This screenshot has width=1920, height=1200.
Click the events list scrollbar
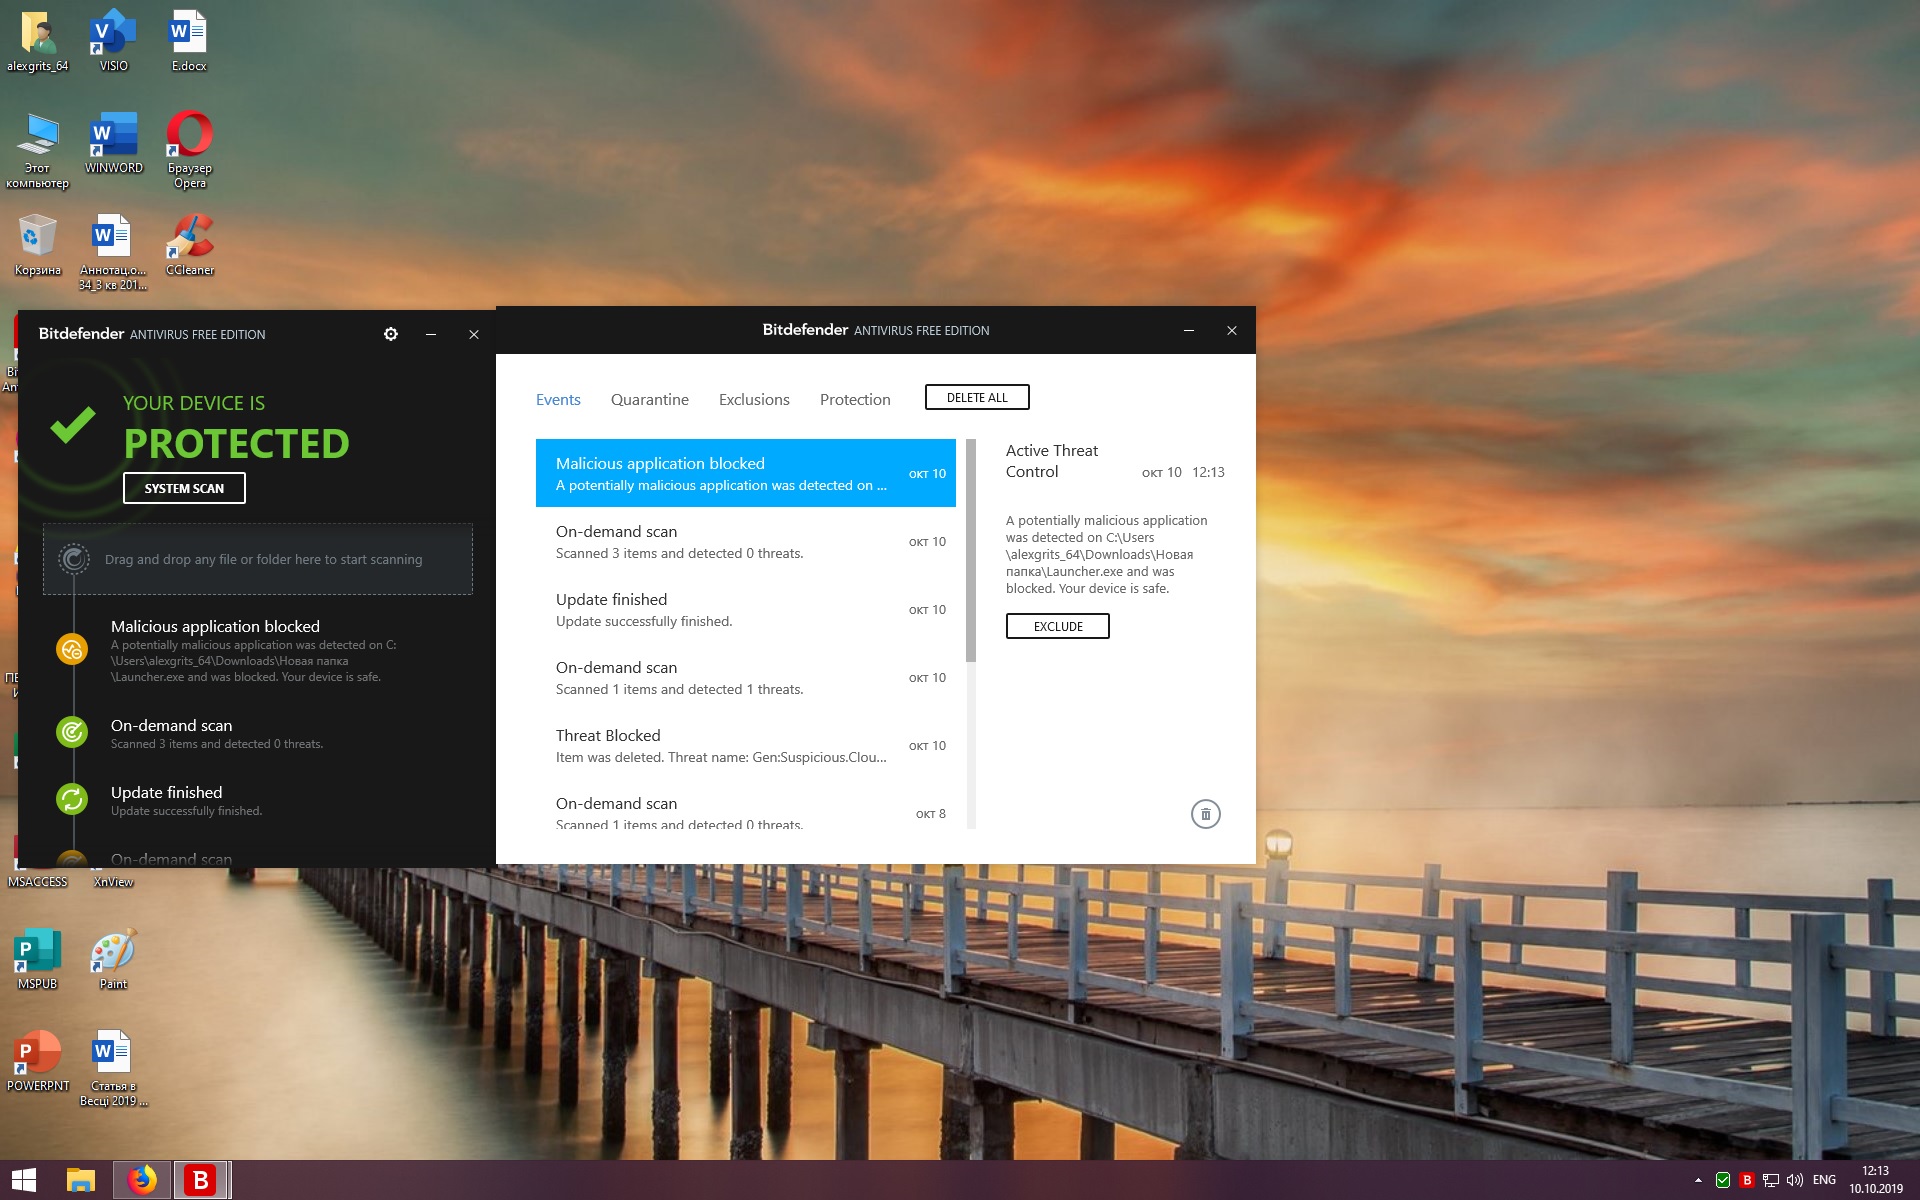970,550
